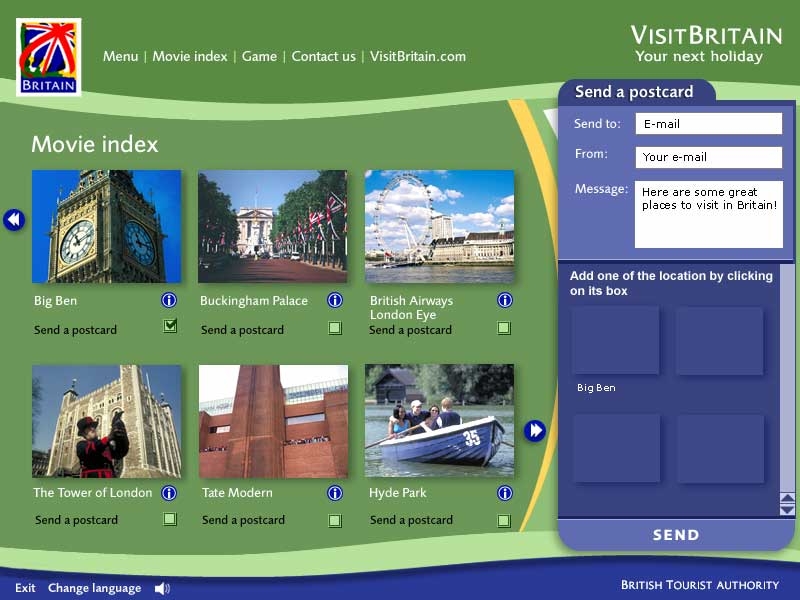Screen dimensions: 800x600
Task: Open info for Big Ben
Action: 169,300
